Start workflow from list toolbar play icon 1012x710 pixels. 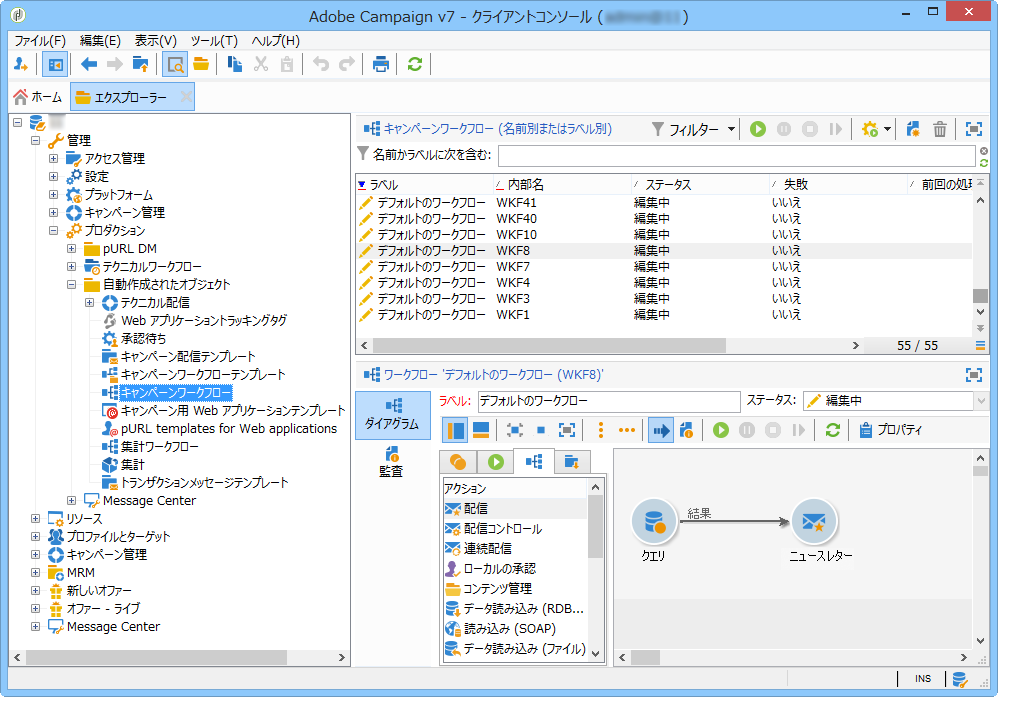click(x=758, y=129)
